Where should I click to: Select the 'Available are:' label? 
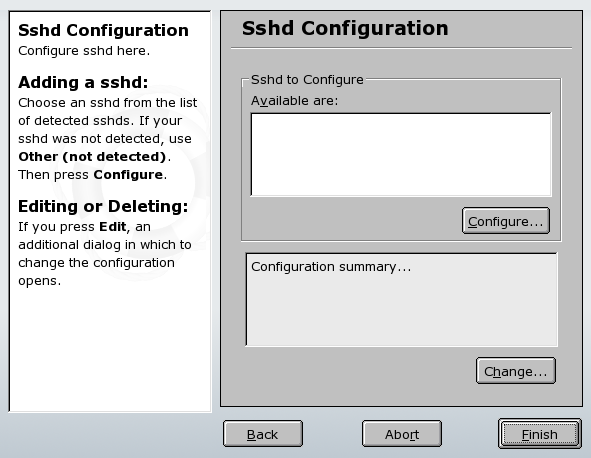[295, 101]
